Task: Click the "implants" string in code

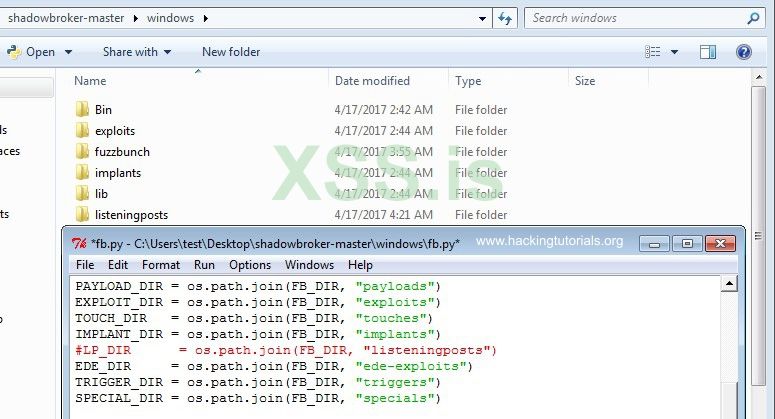Action: [x=394, y=334]
